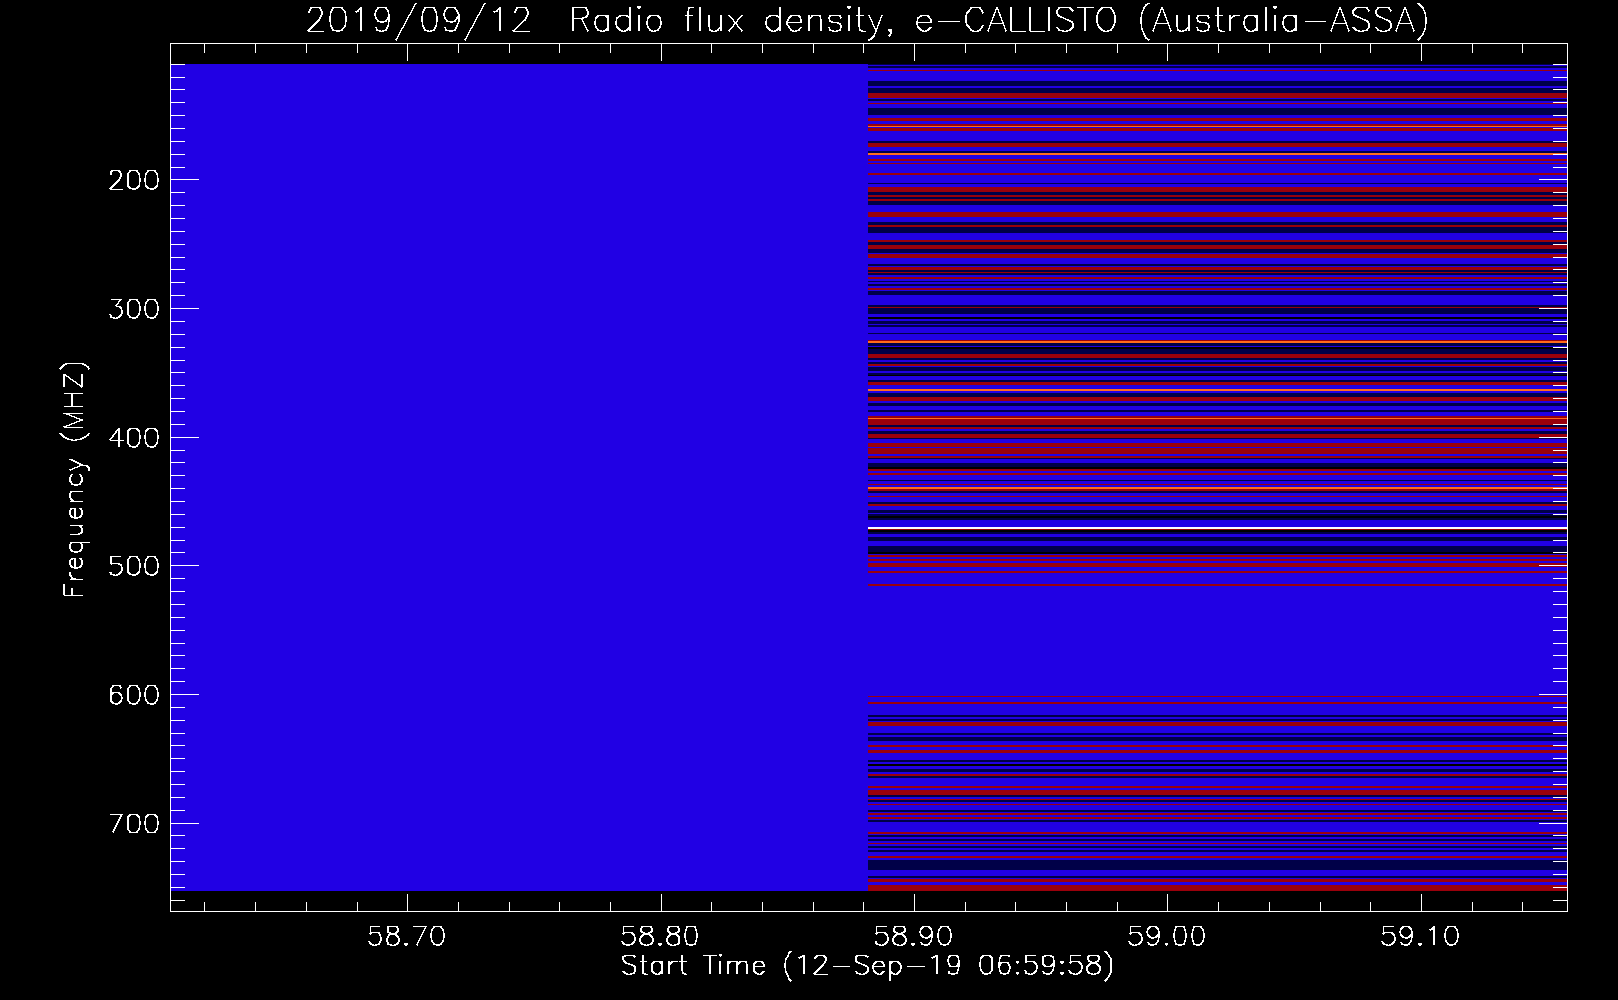The height and width of the screenshot is (1000, 1618).
Task: Click the 59.00 time tick label
Action: coord(1166,937)
